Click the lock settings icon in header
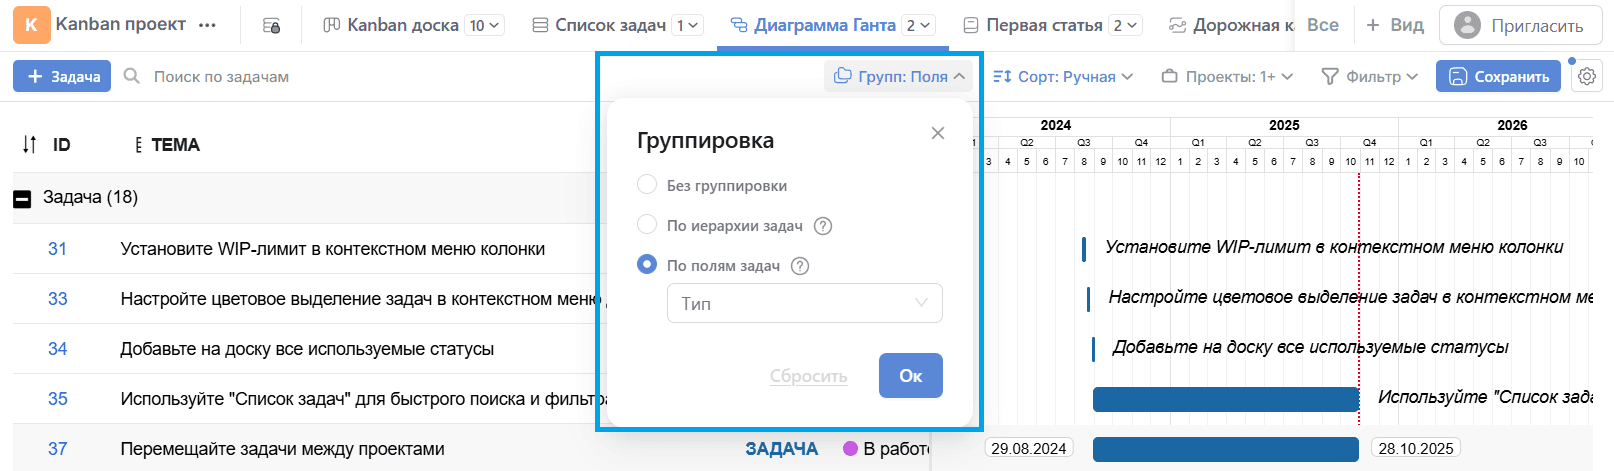Screen dimensions: 1614x471 [x=271, y=26]
